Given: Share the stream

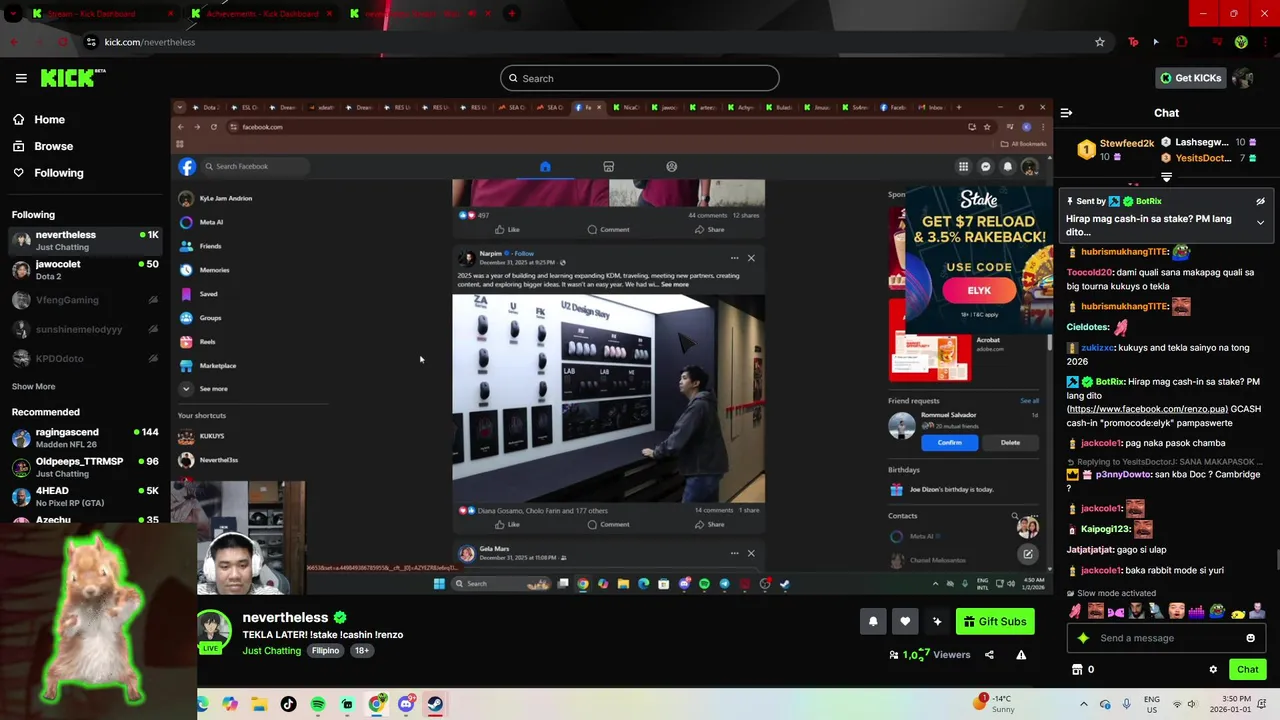Looking at the screenshot, I should tap(989, 655).
